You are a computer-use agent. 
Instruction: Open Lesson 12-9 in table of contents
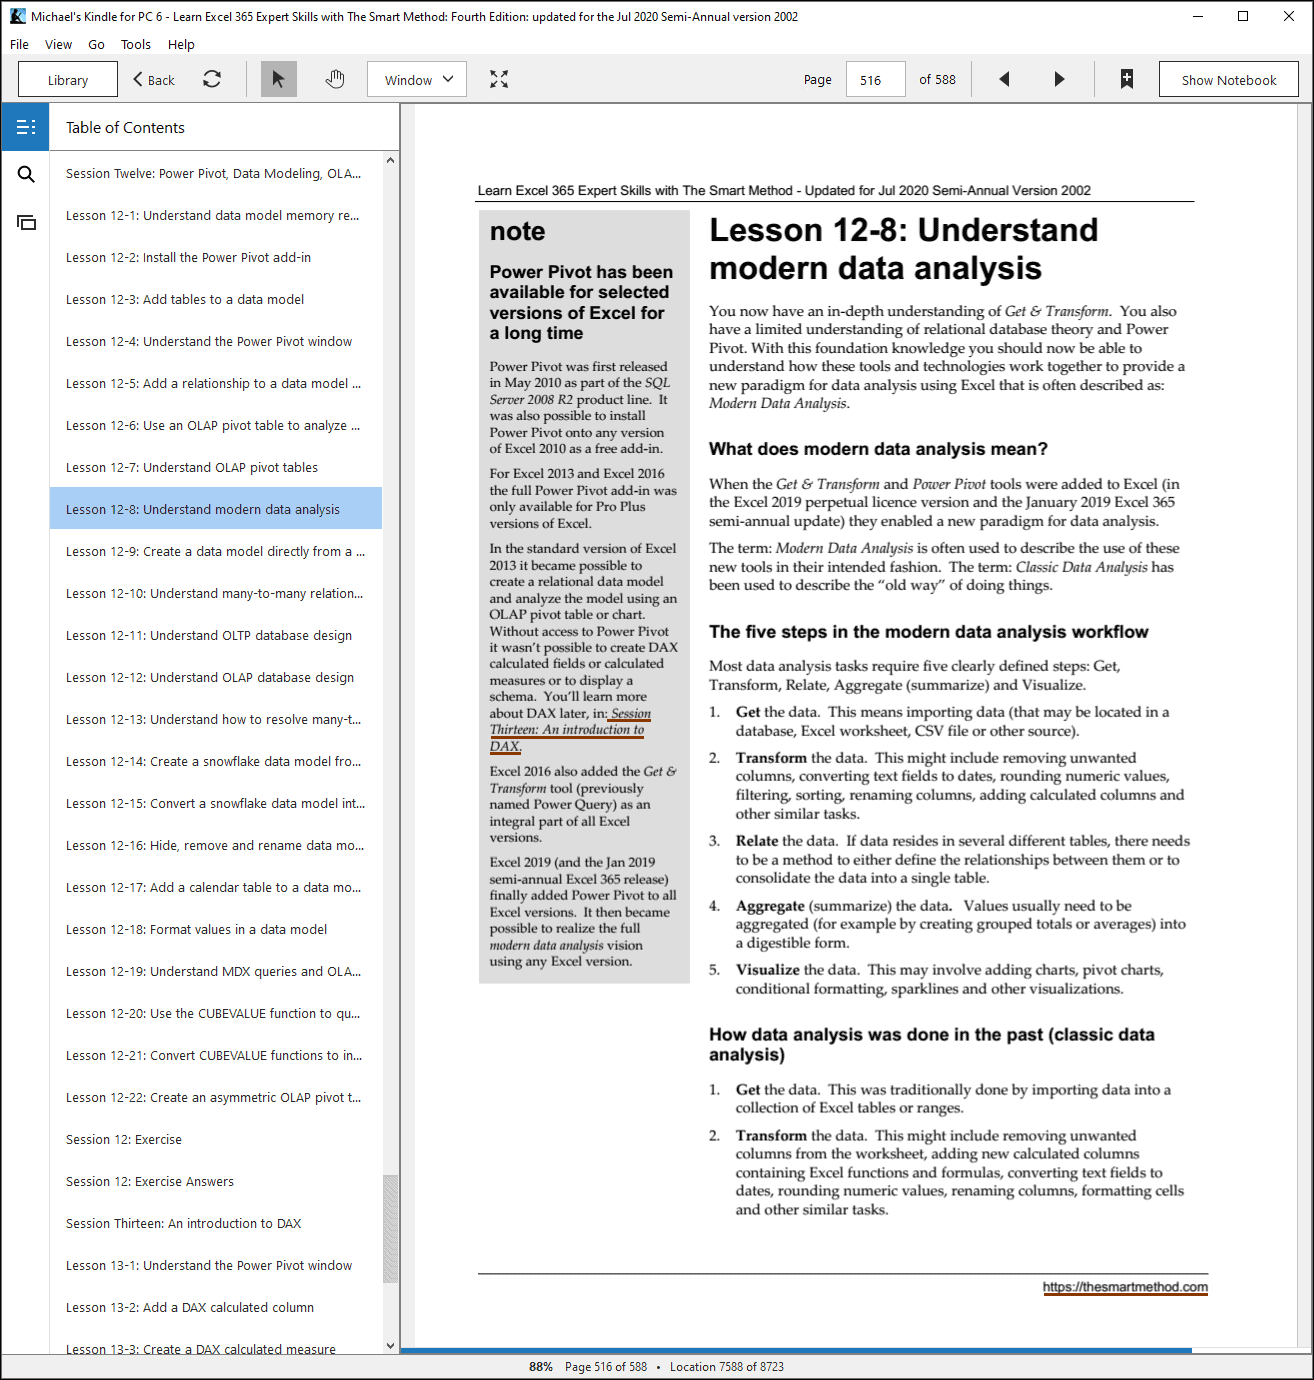(216, 551)
